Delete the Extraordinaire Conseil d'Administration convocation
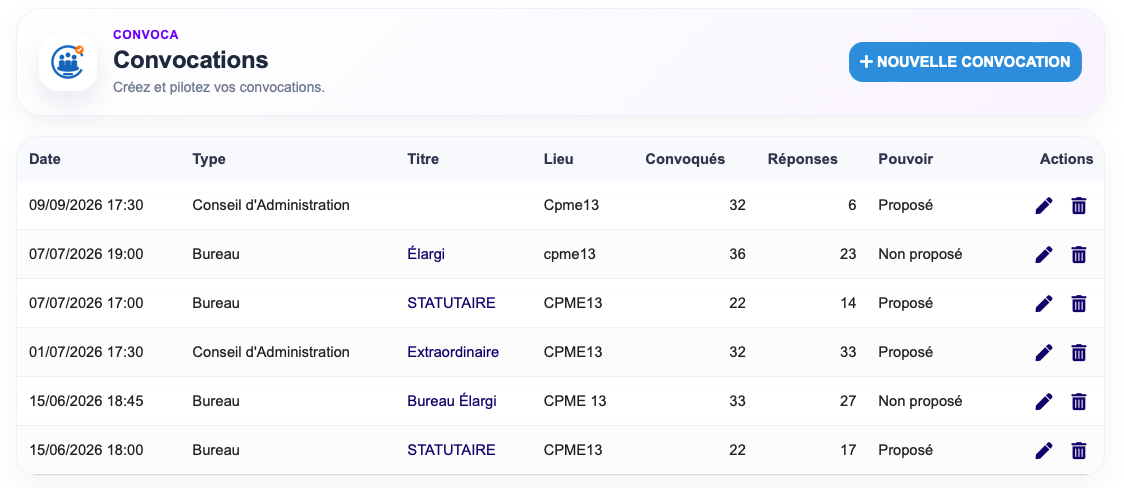 (x=1078, y=353)
